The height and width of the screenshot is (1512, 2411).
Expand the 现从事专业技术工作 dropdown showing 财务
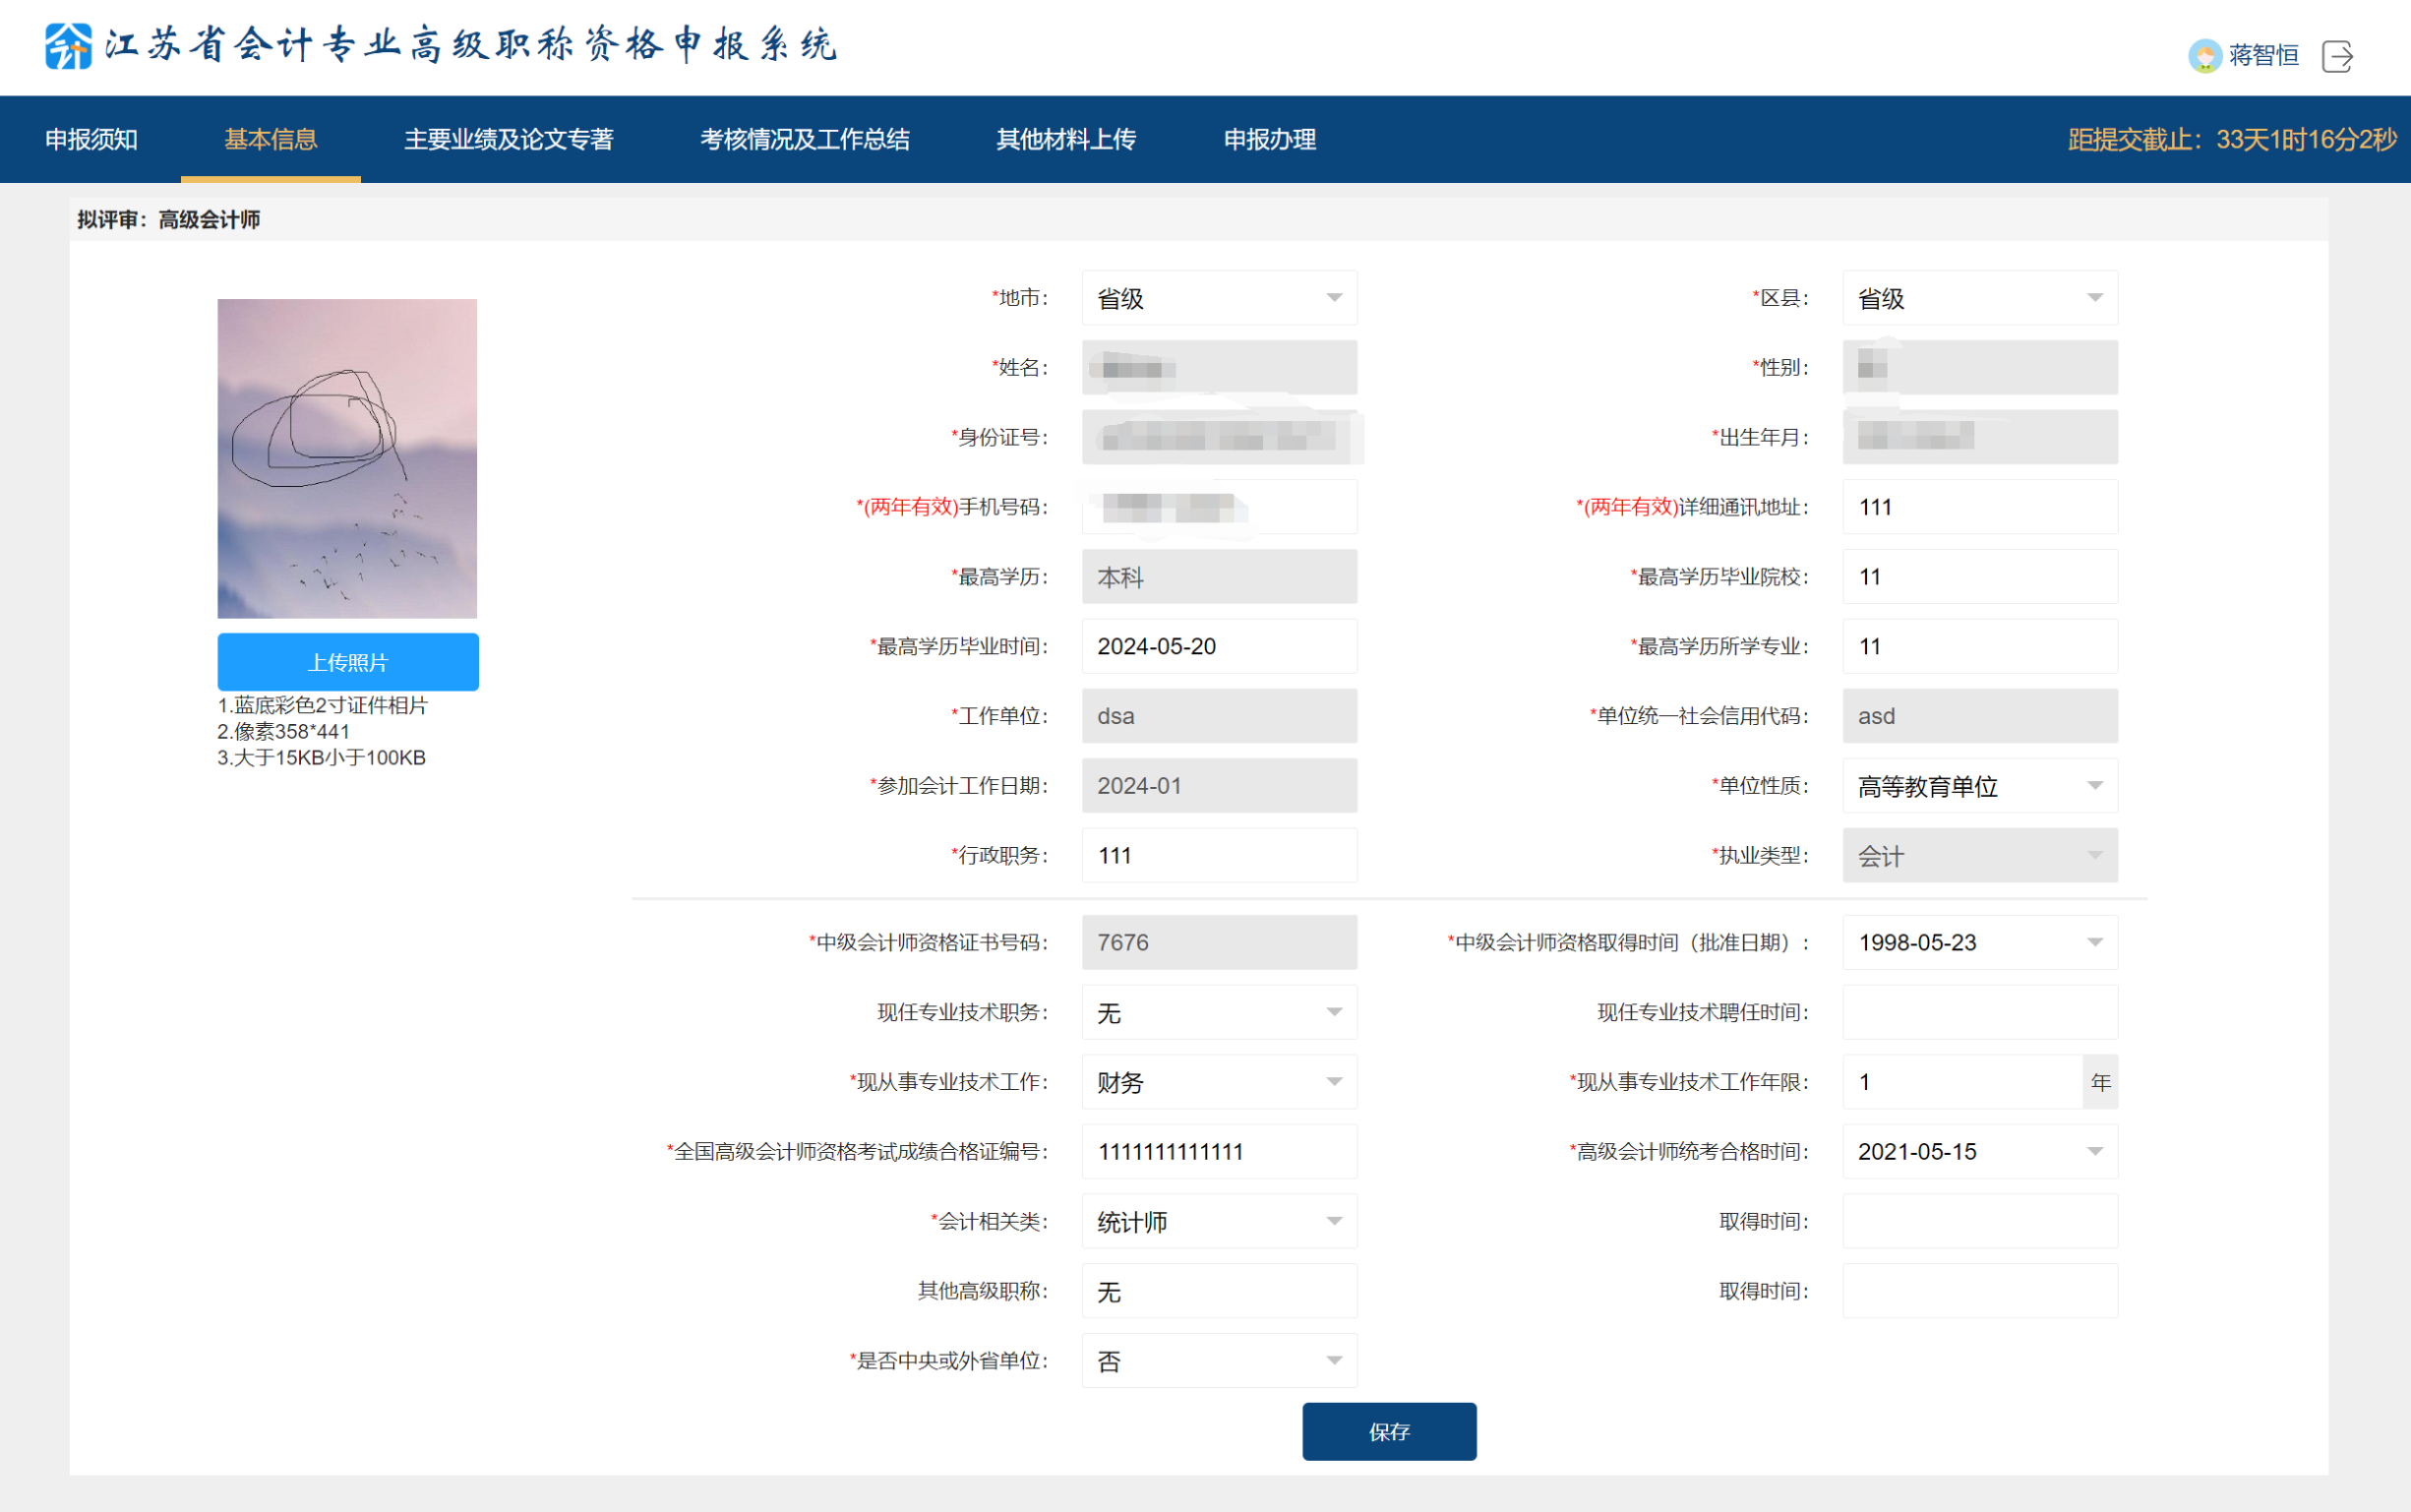tap(1218, 1081)
